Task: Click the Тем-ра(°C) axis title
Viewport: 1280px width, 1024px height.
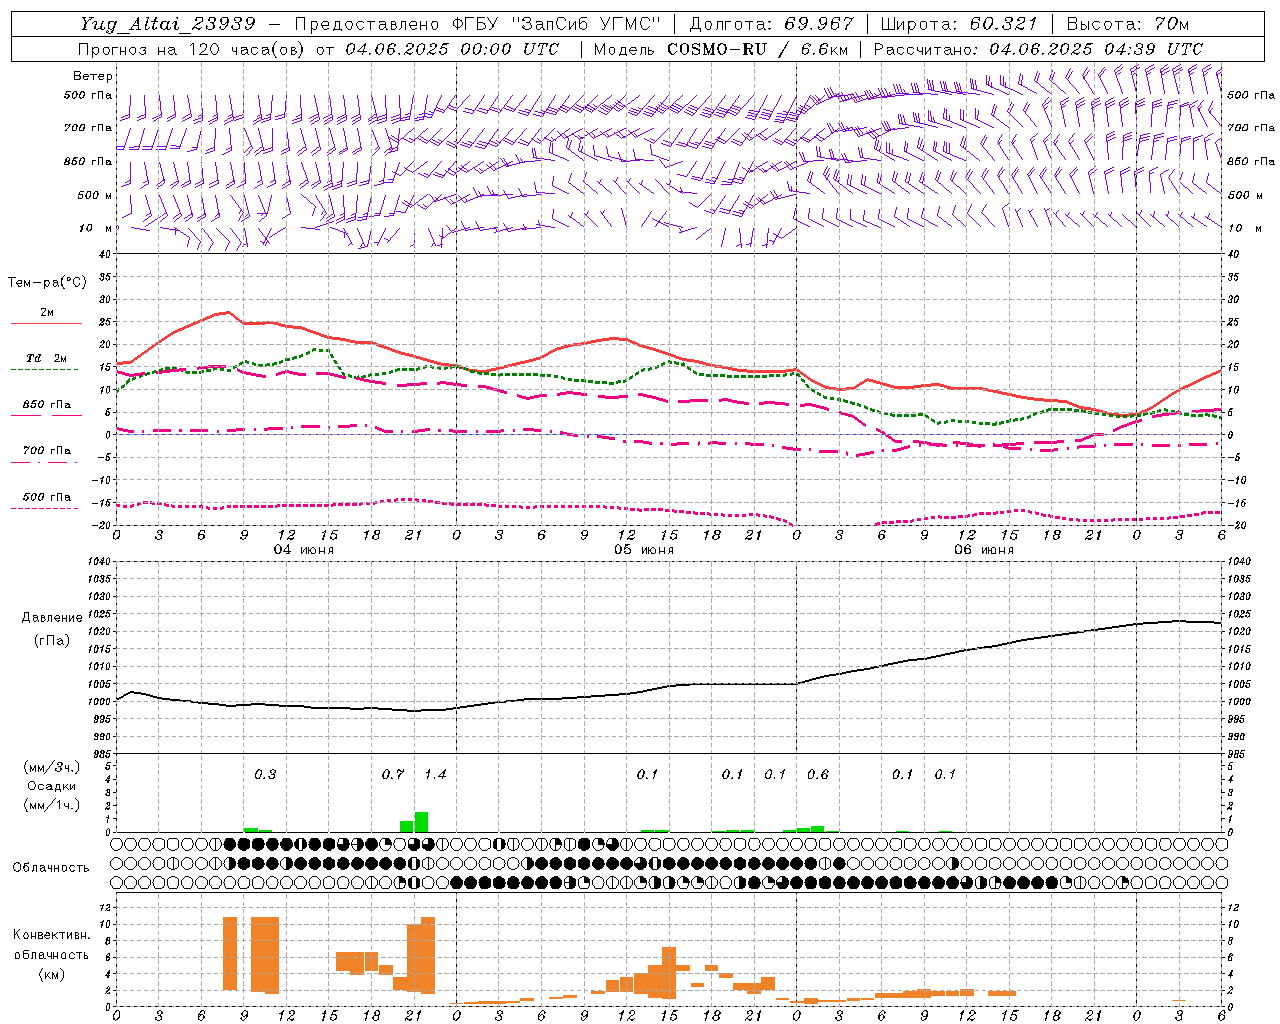Action: click(x=47, y=283)
